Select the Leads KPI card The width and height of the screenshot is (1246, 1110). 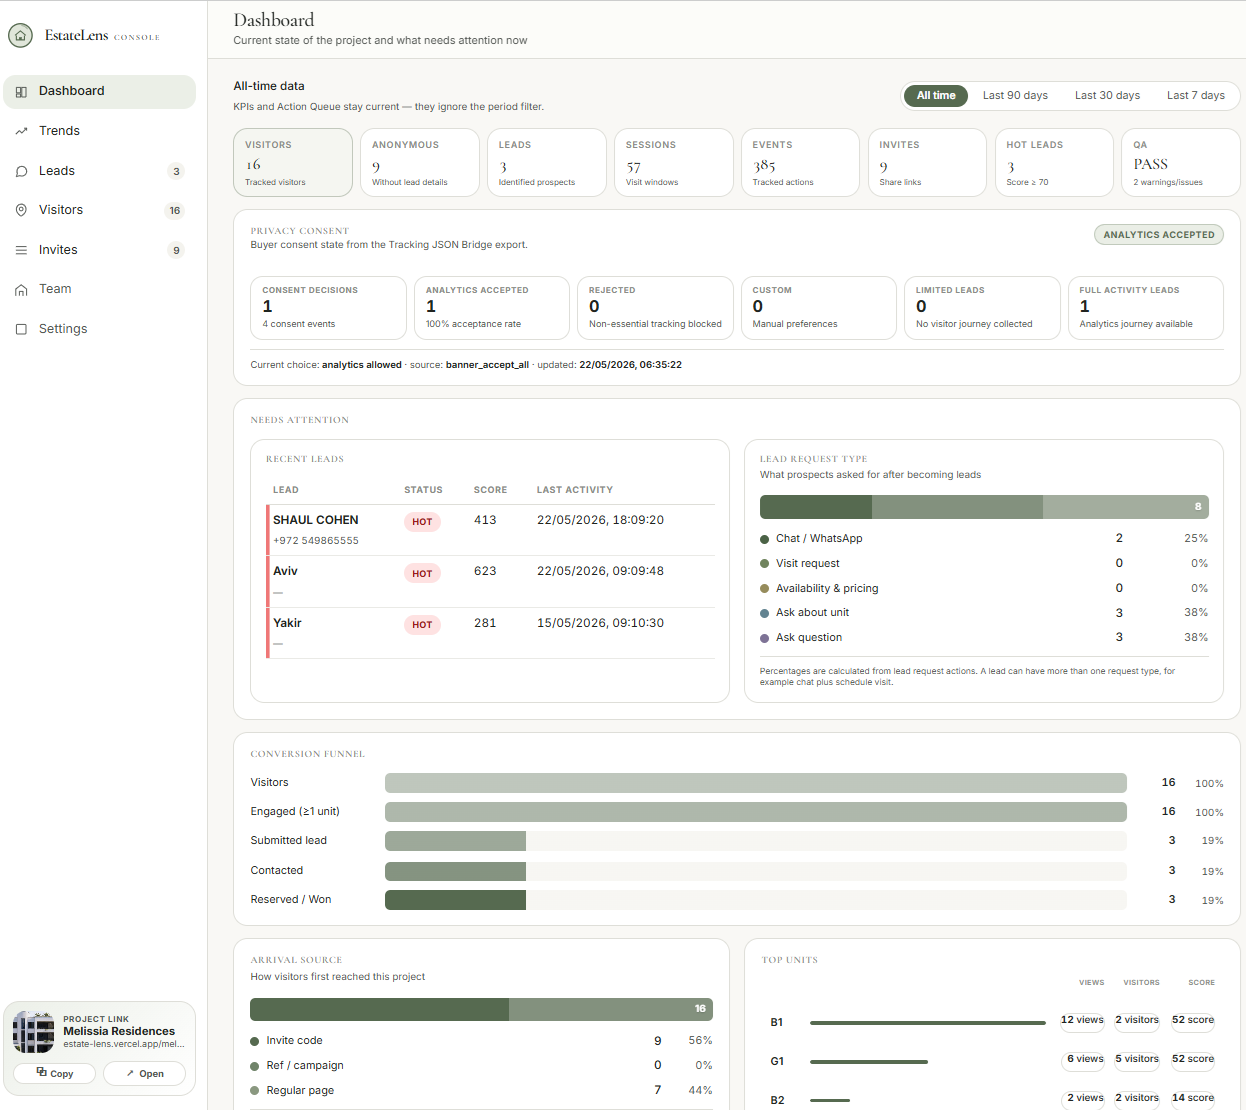[x=547, y=162]
